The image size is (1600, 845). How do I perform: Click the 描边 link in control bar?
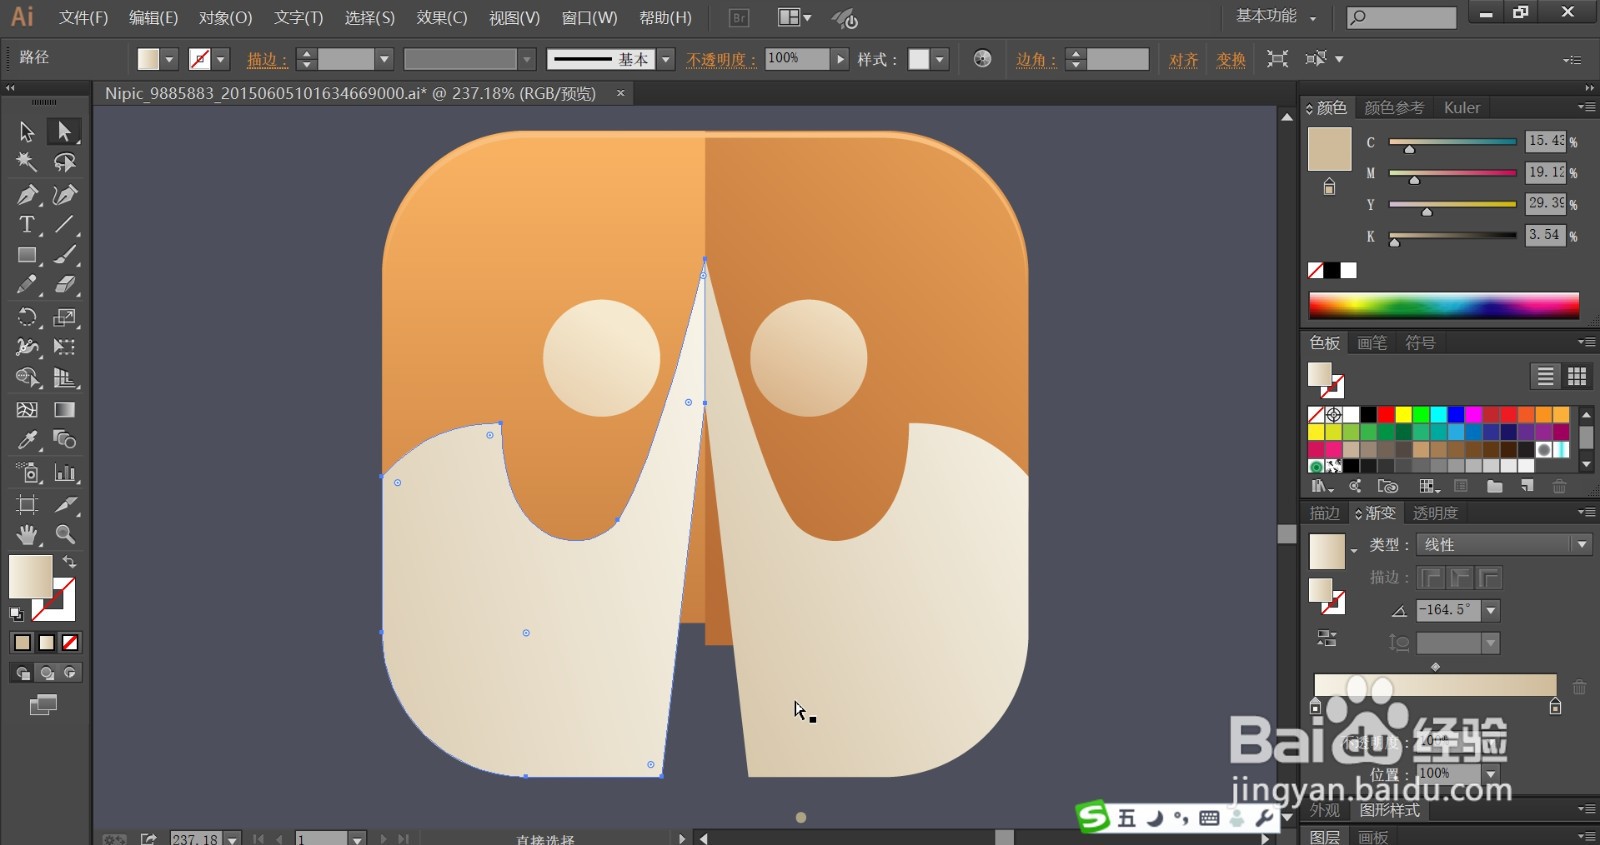point(267,60)
